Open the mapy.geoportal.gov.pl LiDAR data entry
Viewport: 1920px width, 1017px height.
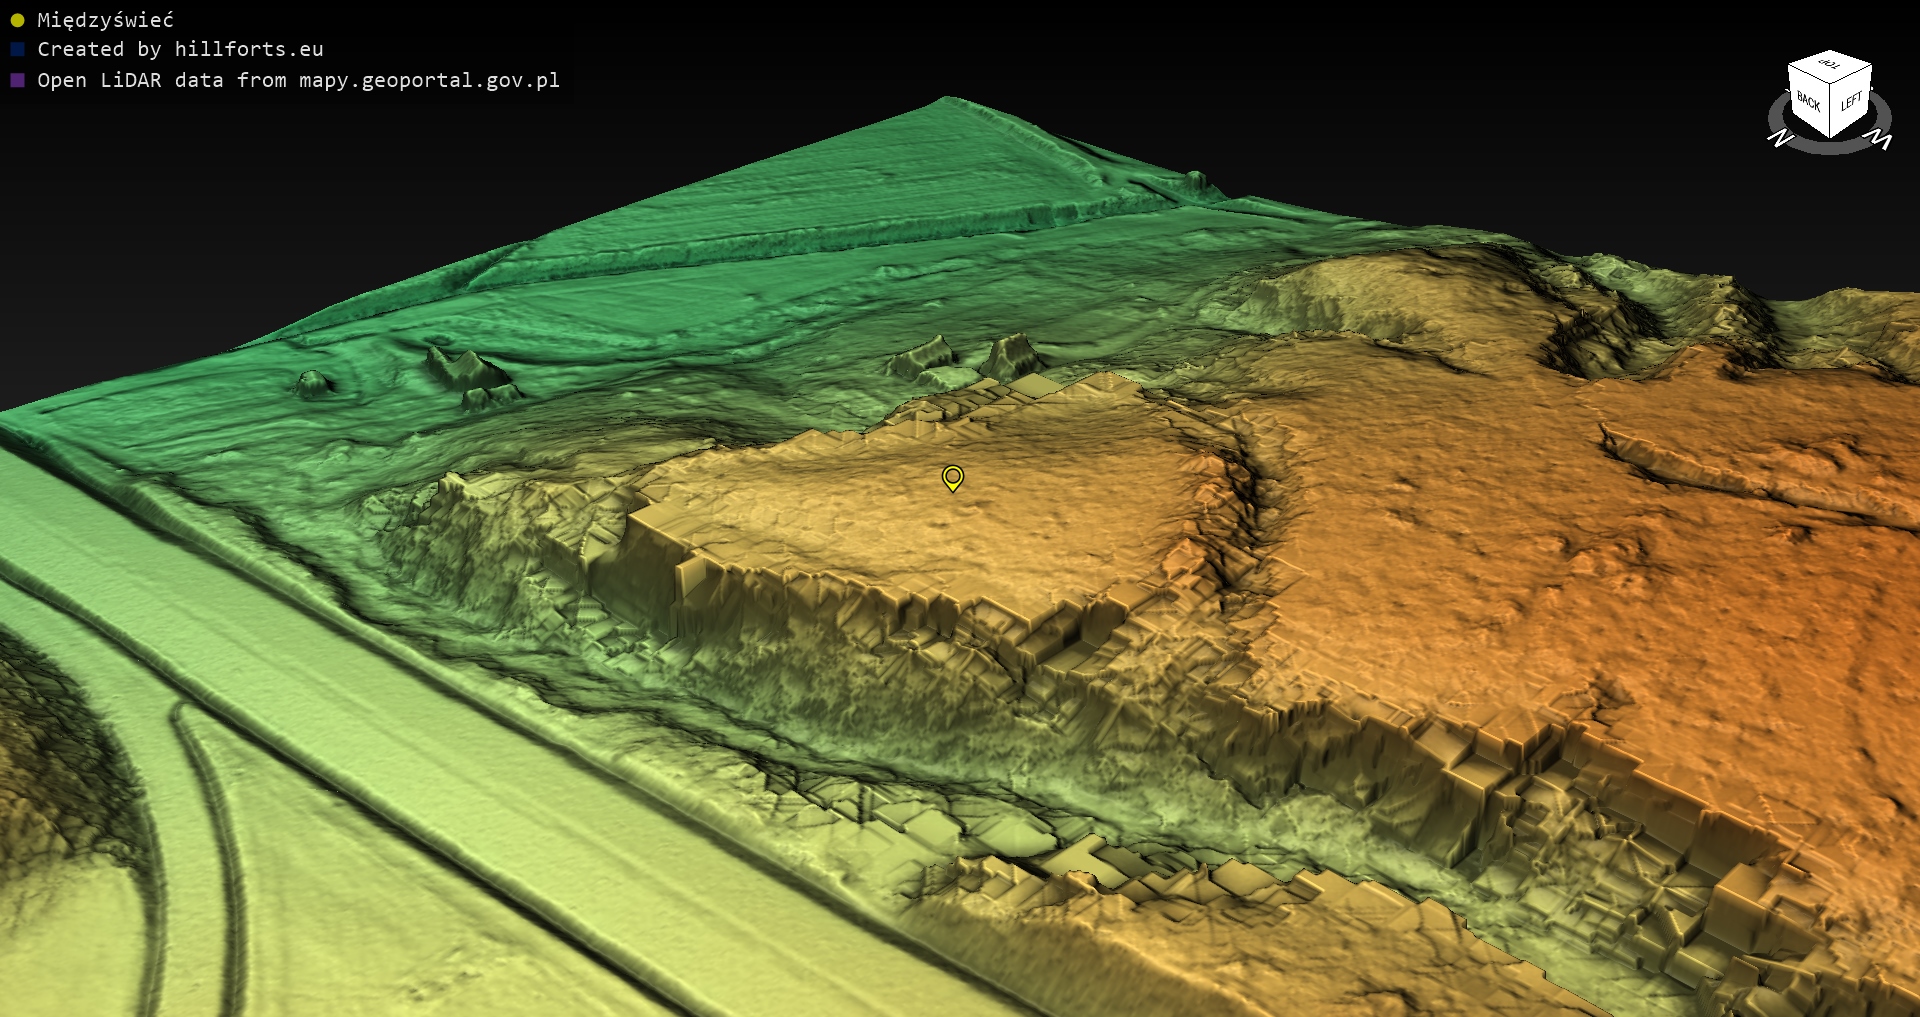click(298, 80)
